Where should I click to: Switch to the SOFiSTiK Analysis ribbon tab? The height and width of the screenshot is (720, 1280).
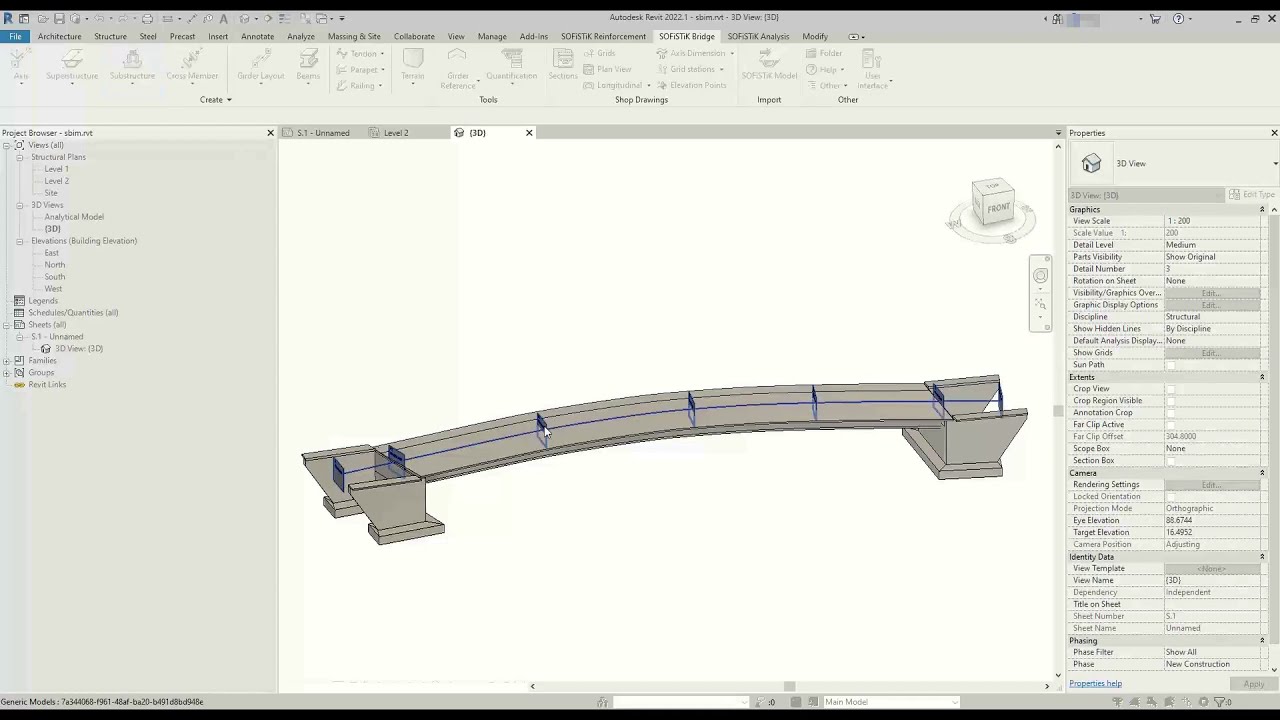click(758, 36)
